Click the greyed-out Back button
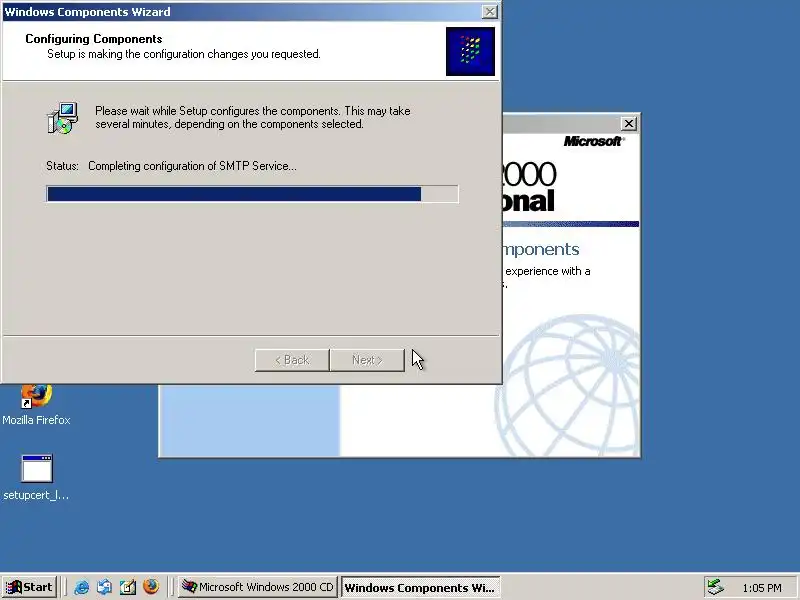Viewport: 800px width, 600px height. pyautogui.click(x=292, y=360)
